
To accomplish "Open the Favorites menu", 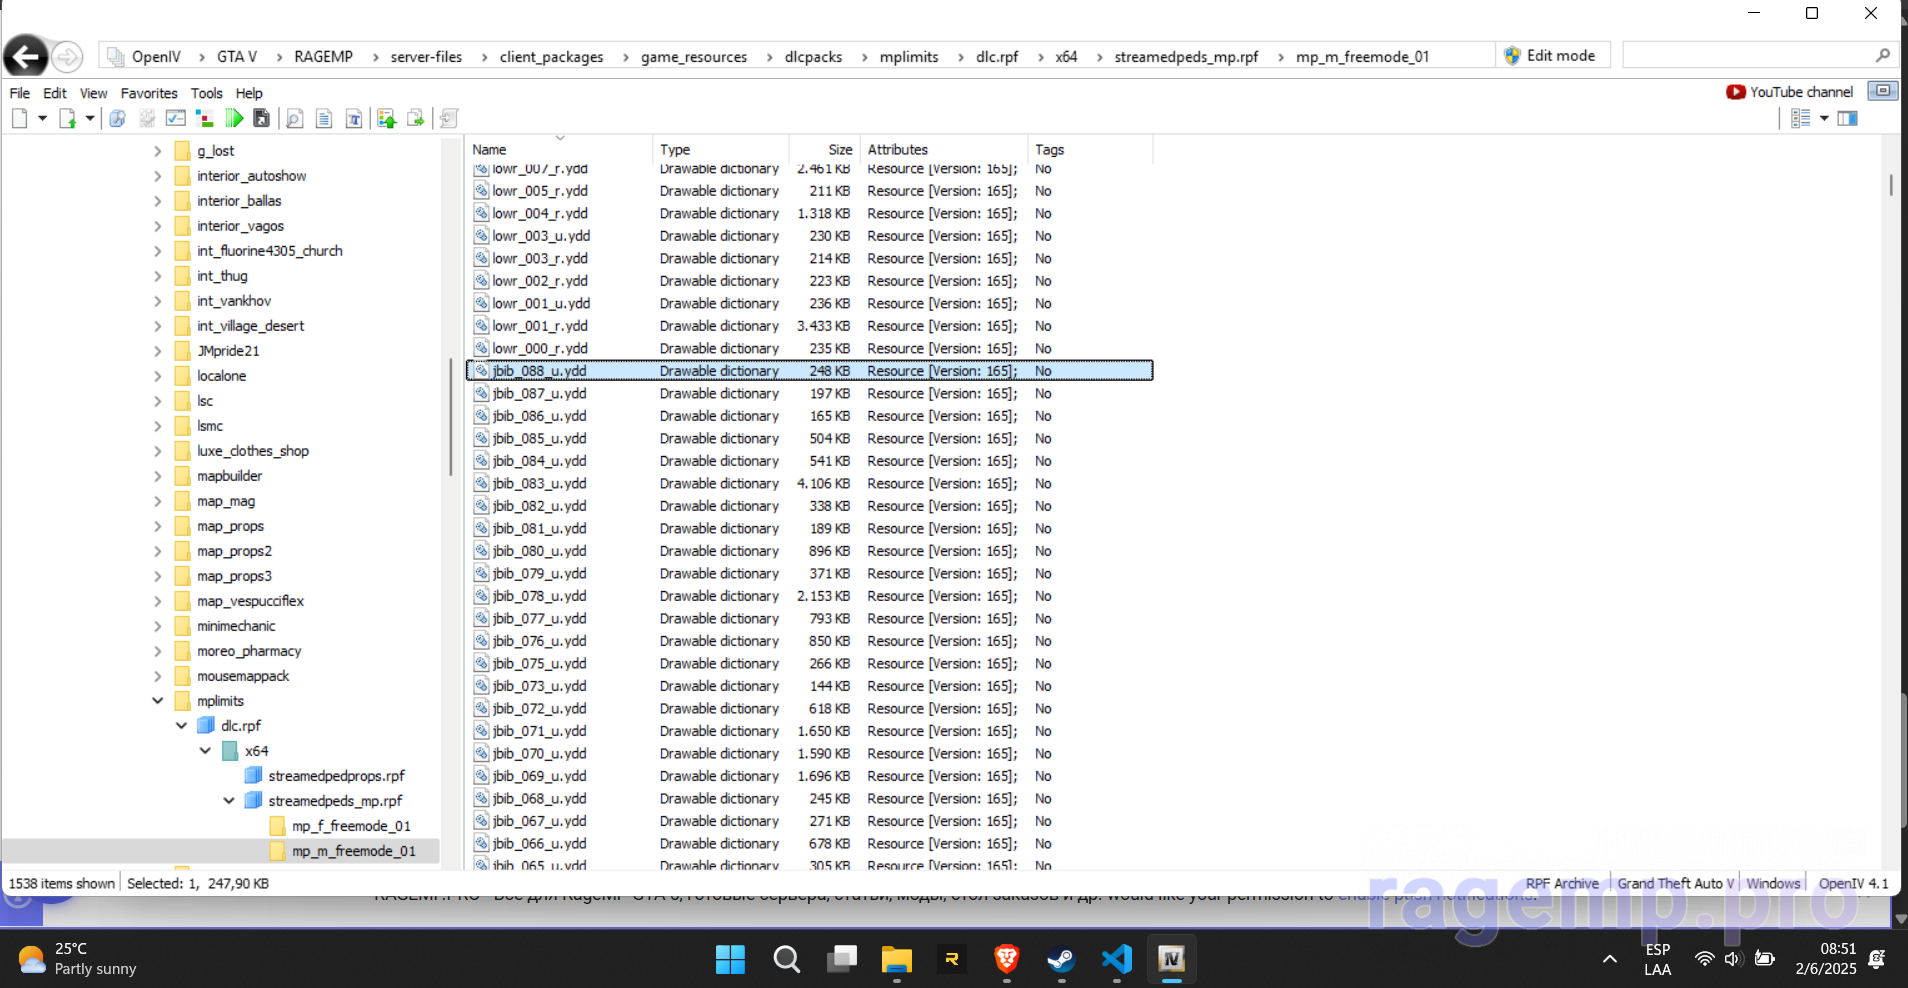I will (x=149, y=93).
